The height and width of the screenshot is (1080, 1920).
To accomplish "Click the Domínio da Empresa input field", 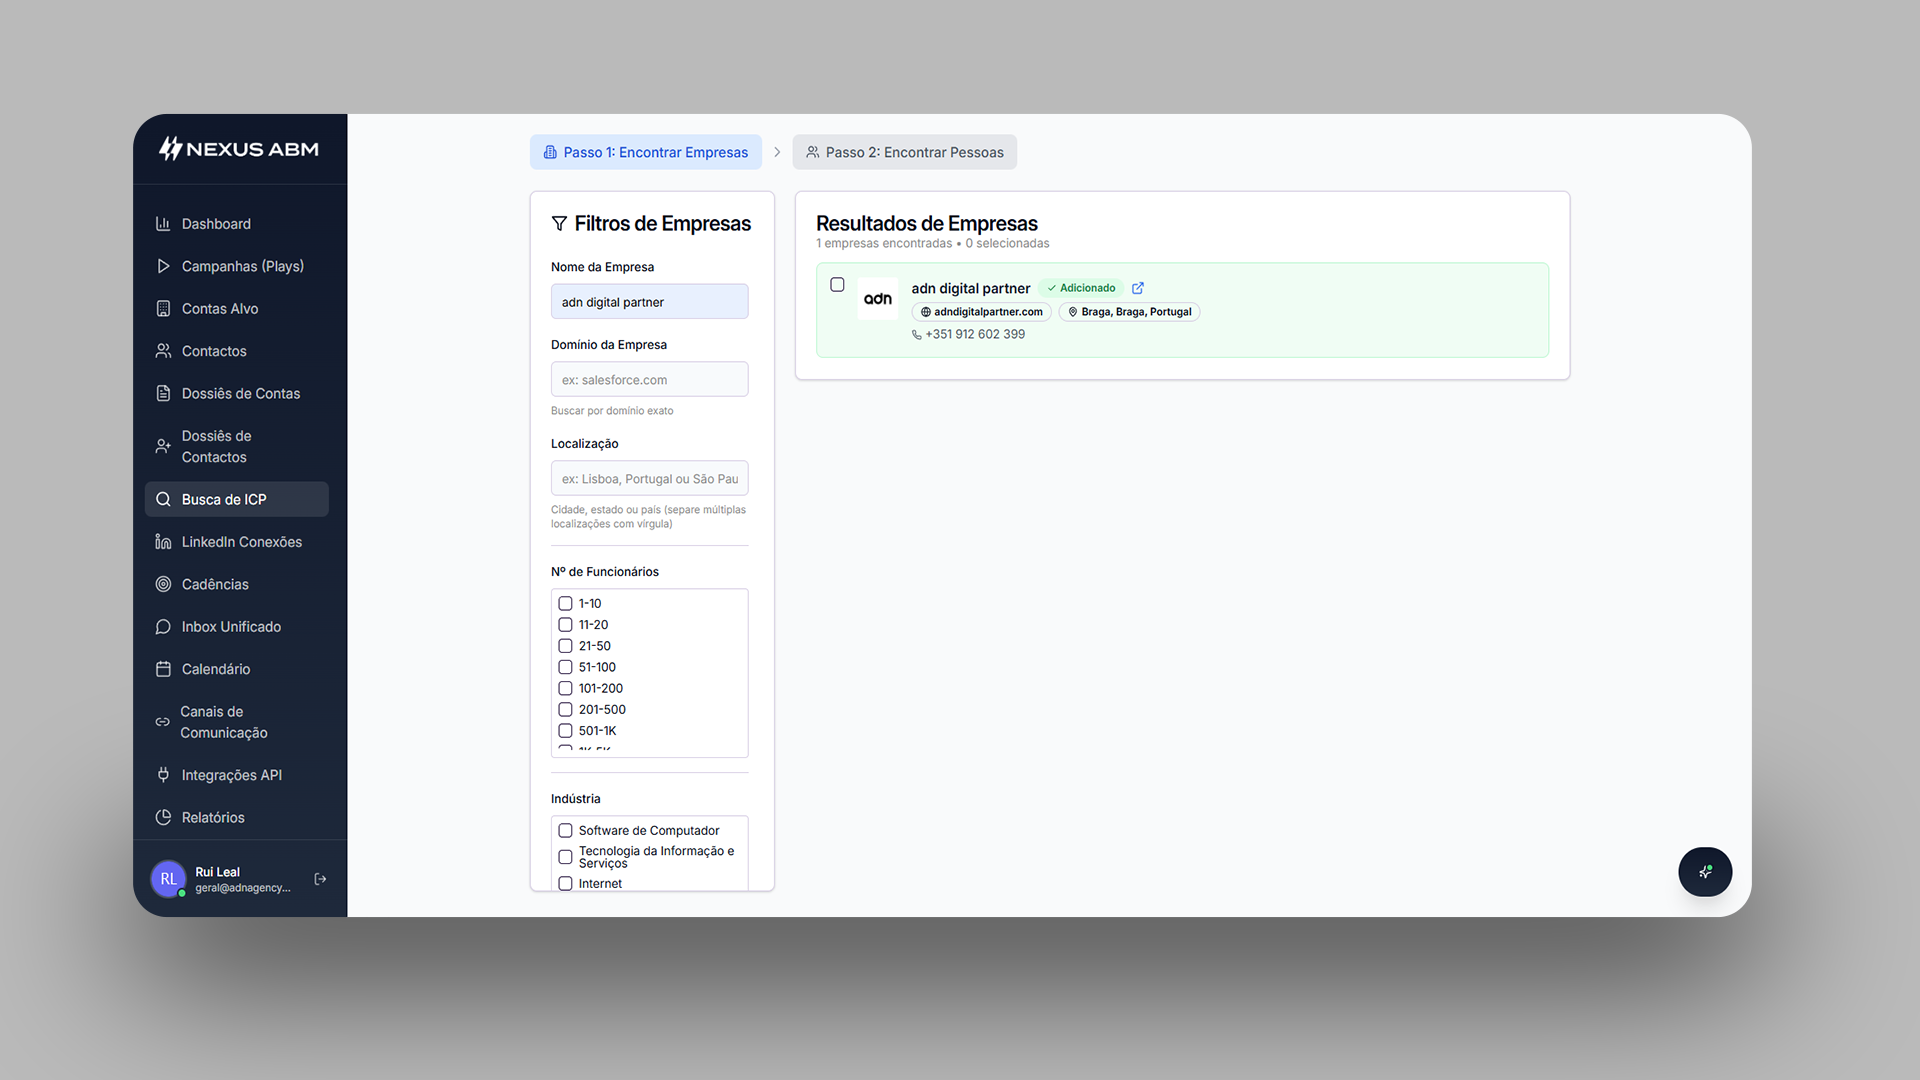I will click(x=649, y=380).
